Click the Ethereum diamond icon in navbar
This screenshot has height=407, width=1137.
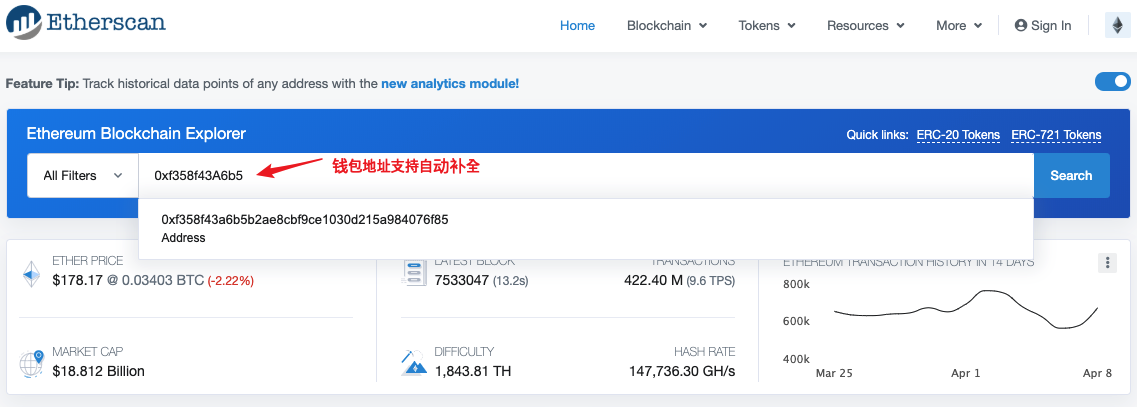1117,25
